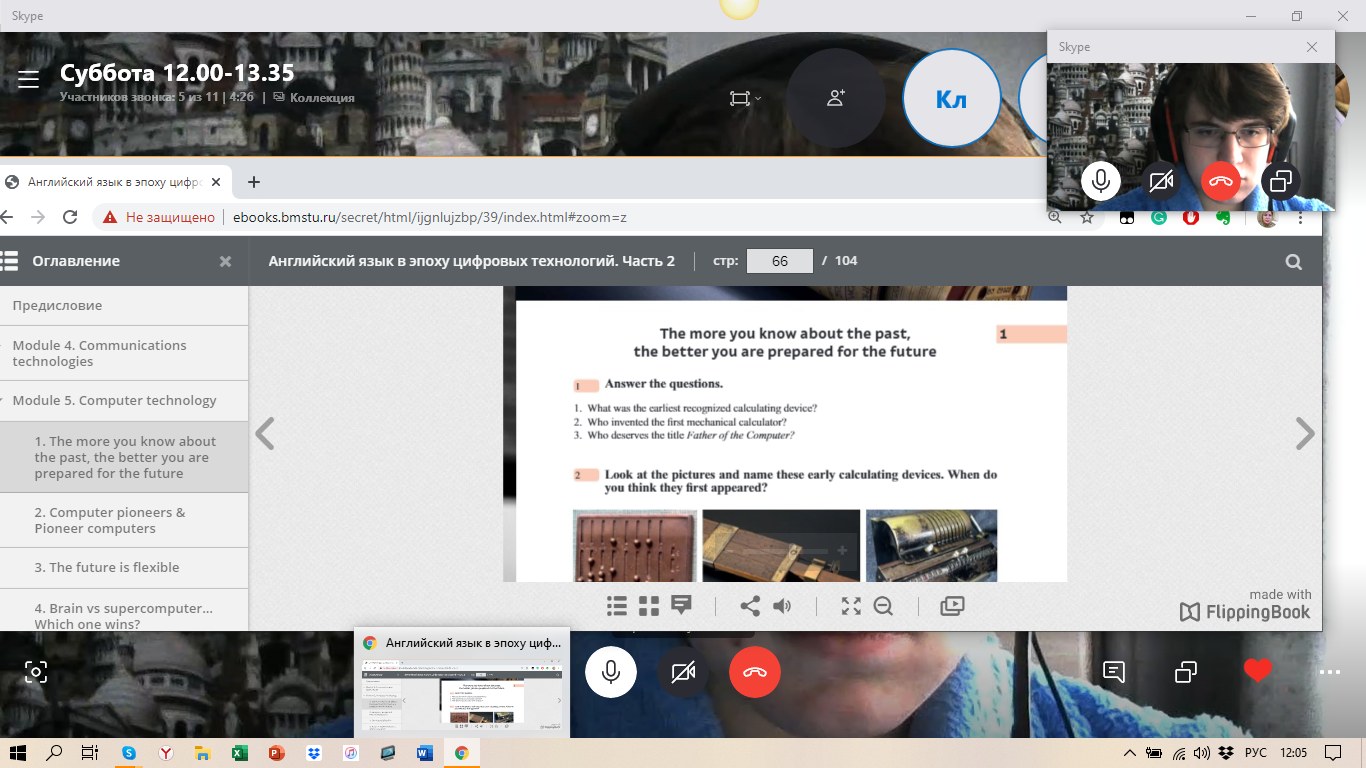Go to the next page arrow

(1304, 434)
